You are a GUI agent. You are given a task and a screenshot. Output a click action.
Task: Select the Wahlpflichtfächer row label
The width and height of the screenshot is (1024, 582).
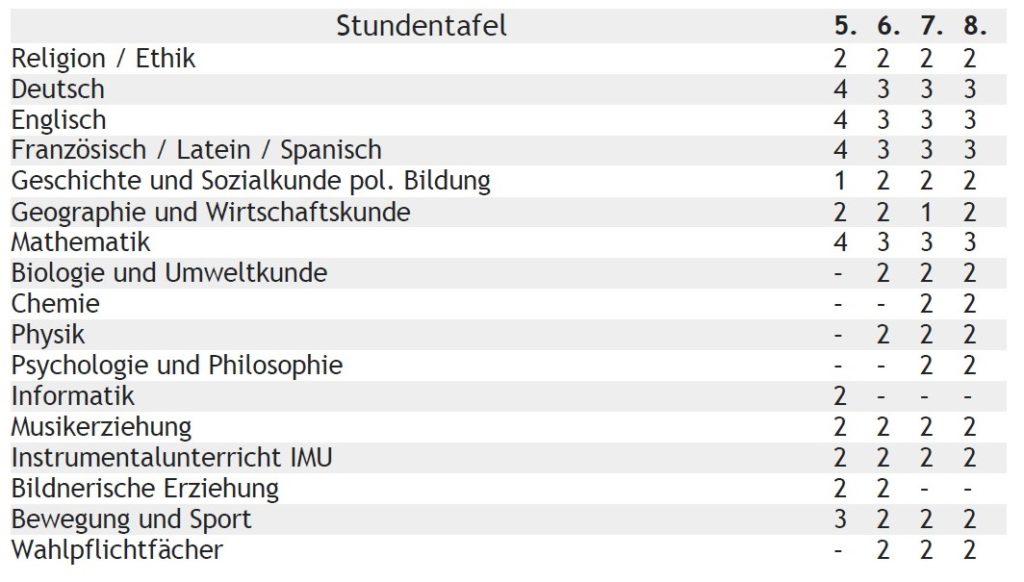117,550
